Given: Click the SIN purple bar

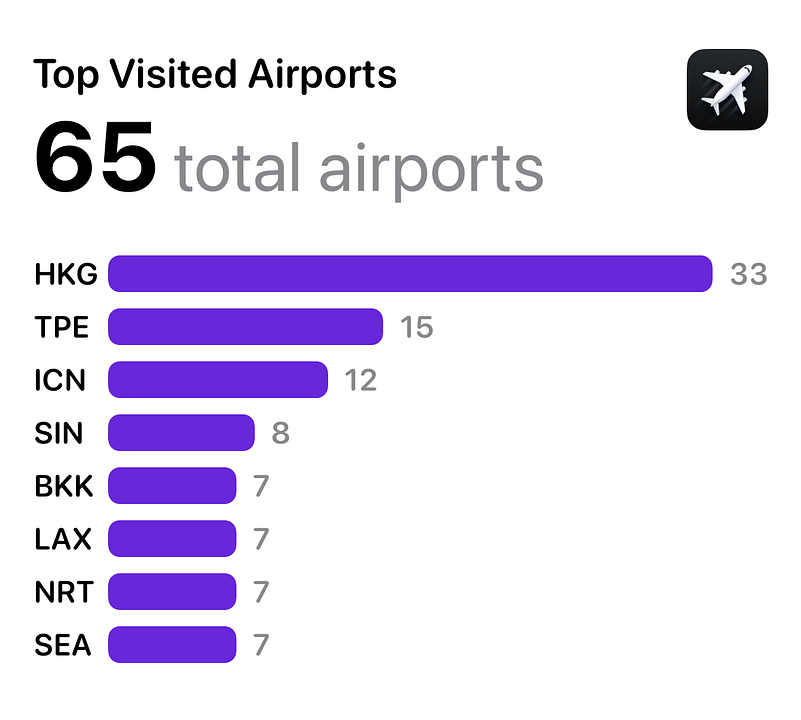Looking at the screenshot, I should pos(181,433).
